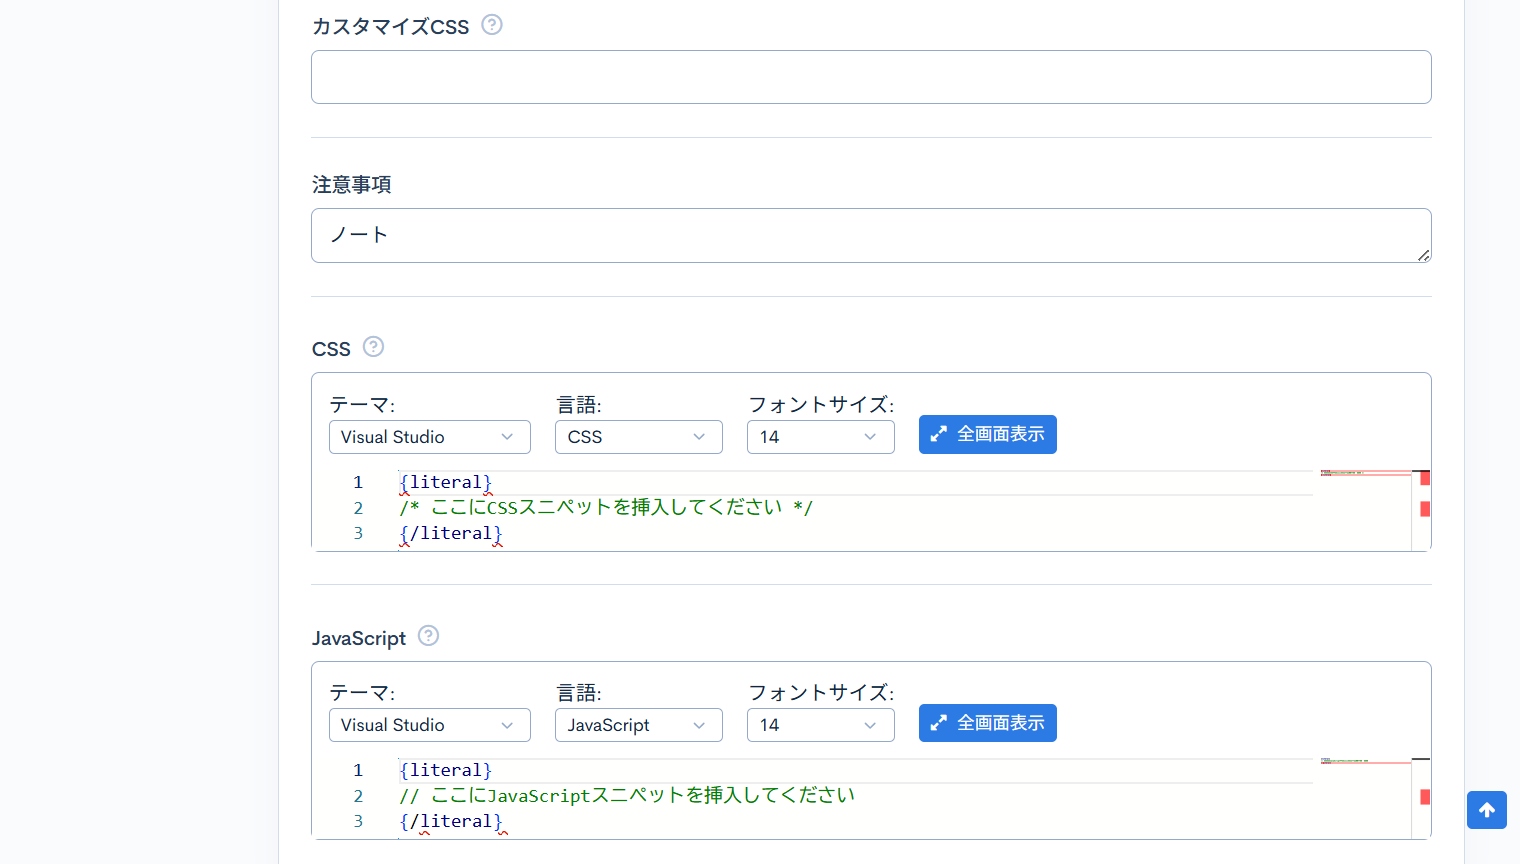The height and width of the screenshot is (864, 1520).
Task: Click the 注意事項 textarea containing ノート
Action: coord(870,234)
